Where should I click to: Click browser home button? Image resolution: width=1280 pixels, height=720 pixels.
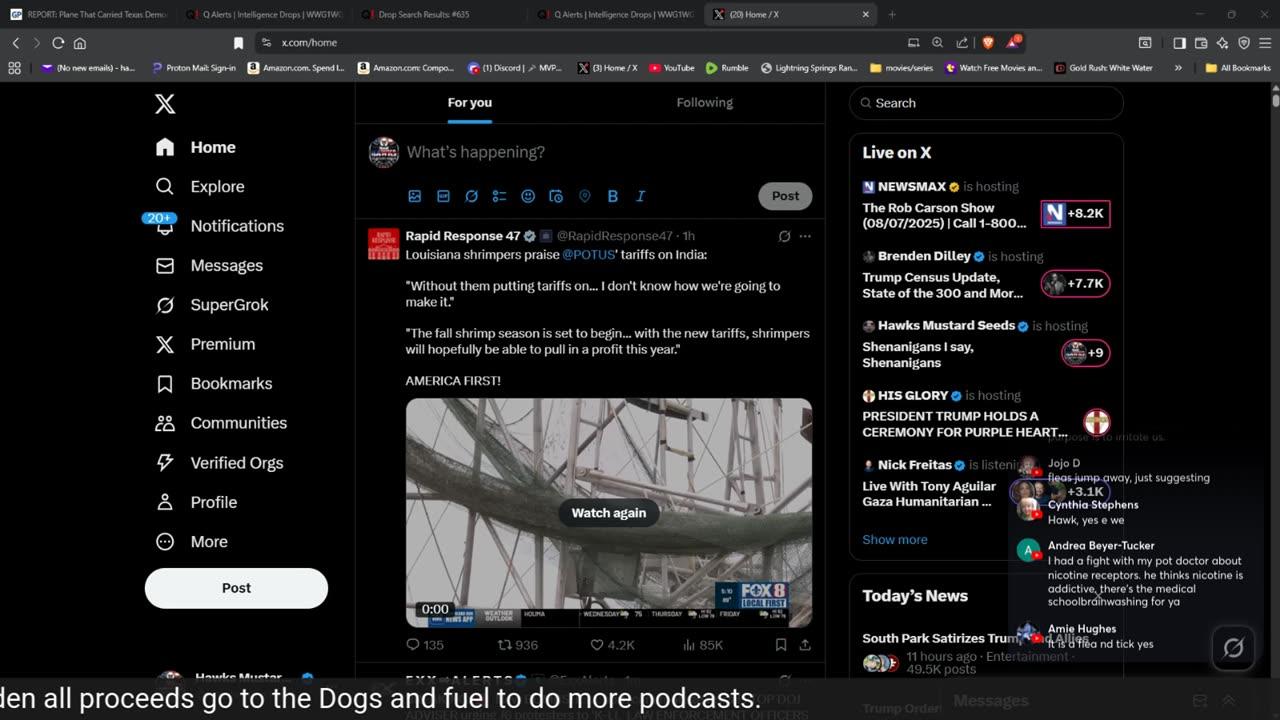[x=80, y=43]
